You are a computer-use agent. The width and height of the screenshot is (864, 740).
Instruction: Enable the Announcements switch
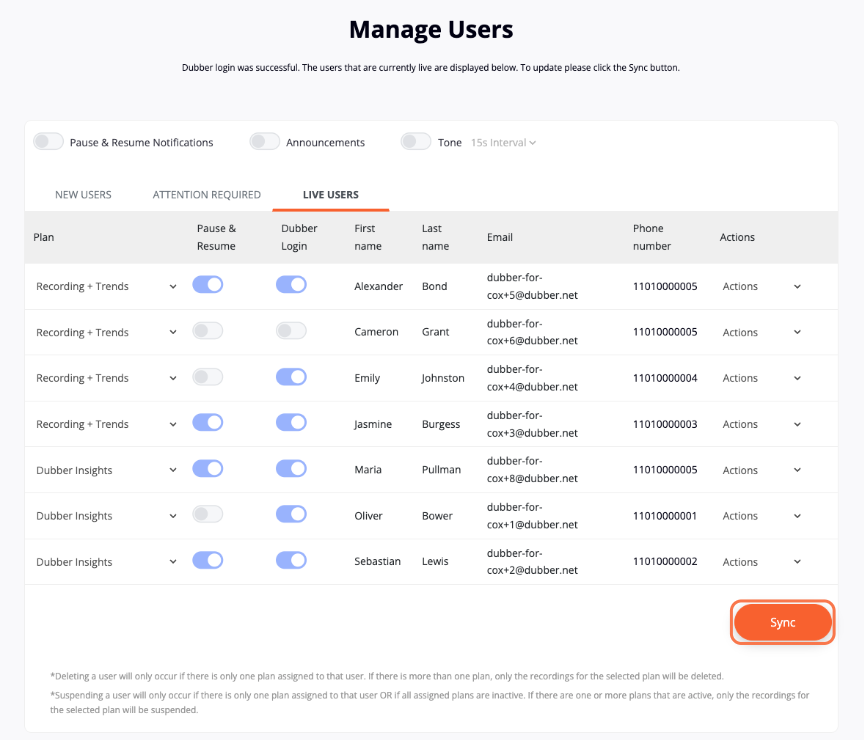[x=264, y=142]
